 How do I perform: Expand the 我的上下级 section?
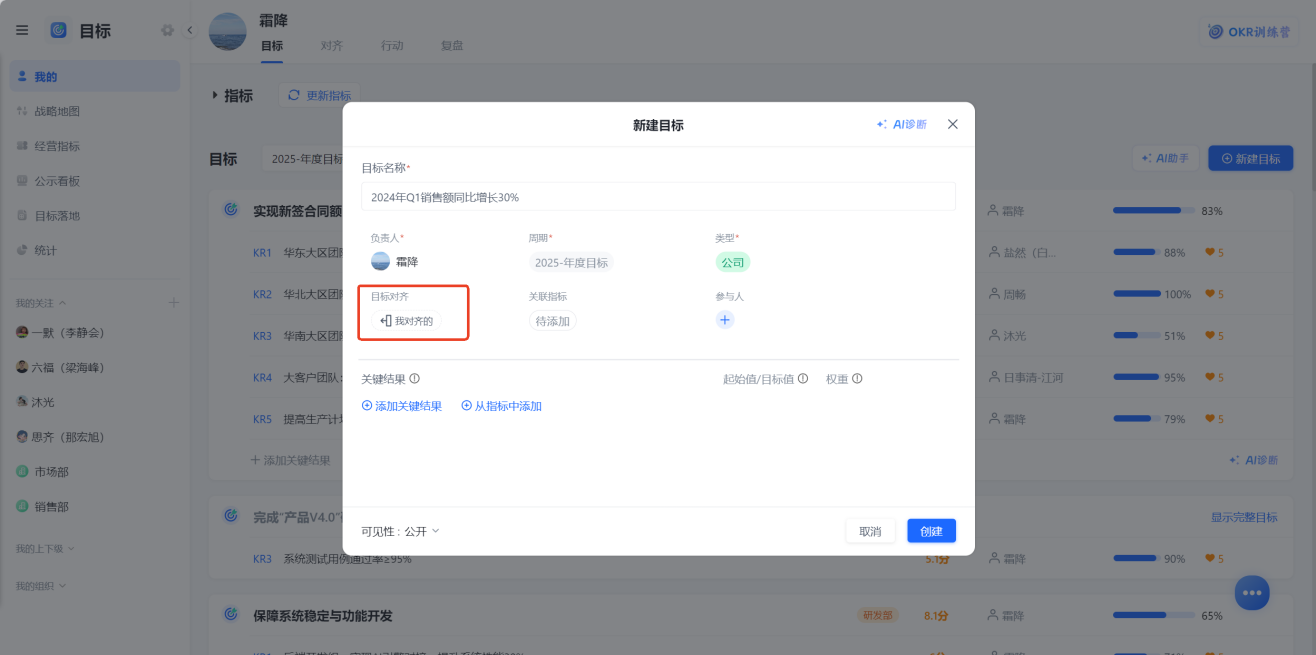pos(45,548)
